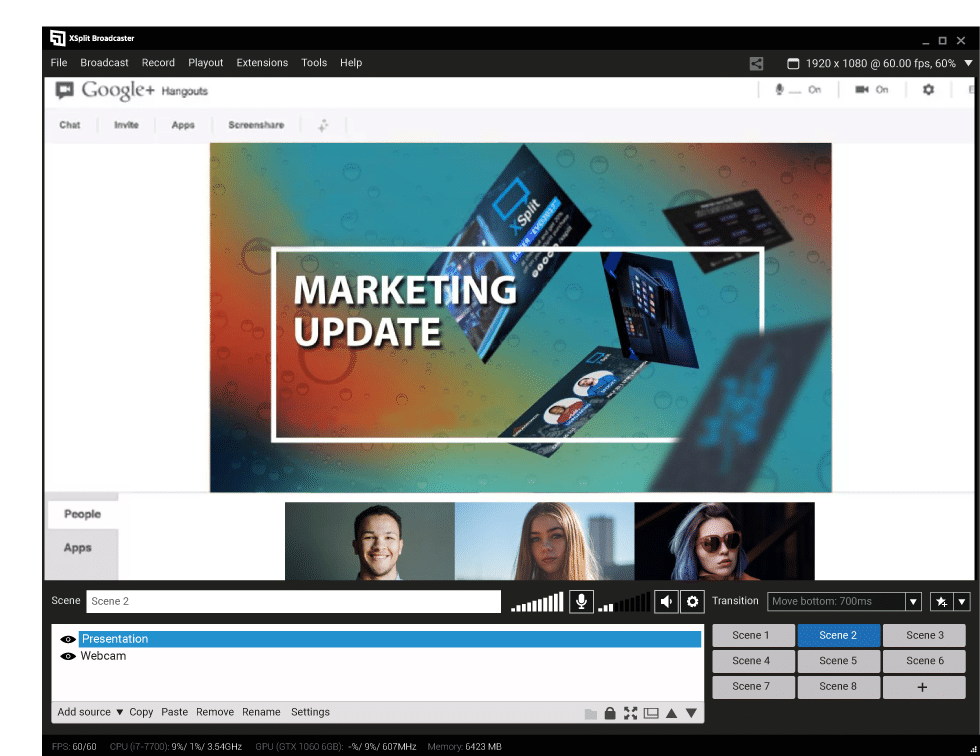Switch to Scene 8
This screenshot has height=756, width=980.
(838, 687)
